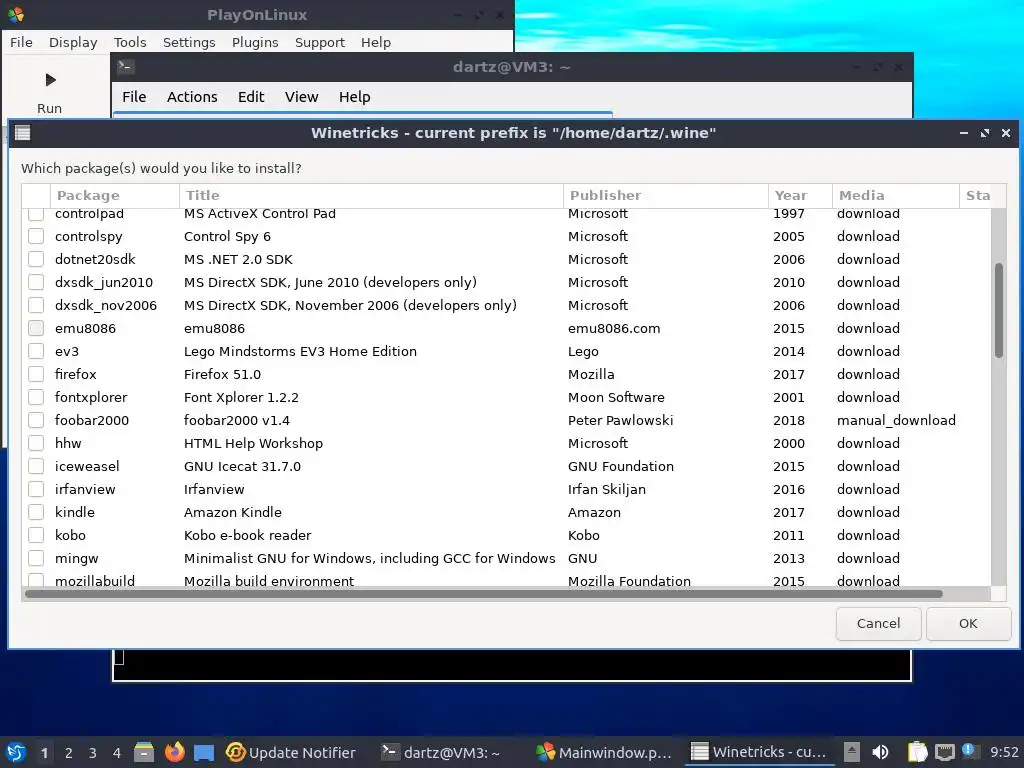Screen dimensions: 1024x768
Task: Click the PlayOnLinux clover logo in title bar
Action: 15,14
